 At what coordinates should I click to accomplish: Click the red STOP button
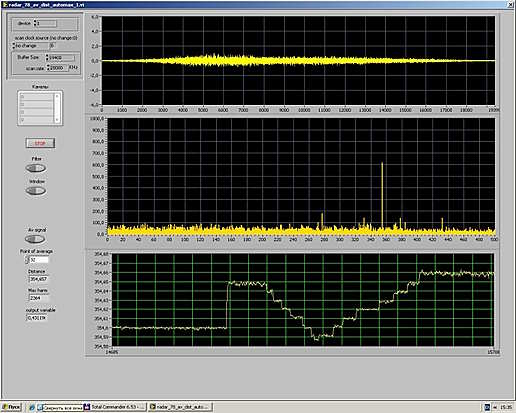[x=40, y=143]
